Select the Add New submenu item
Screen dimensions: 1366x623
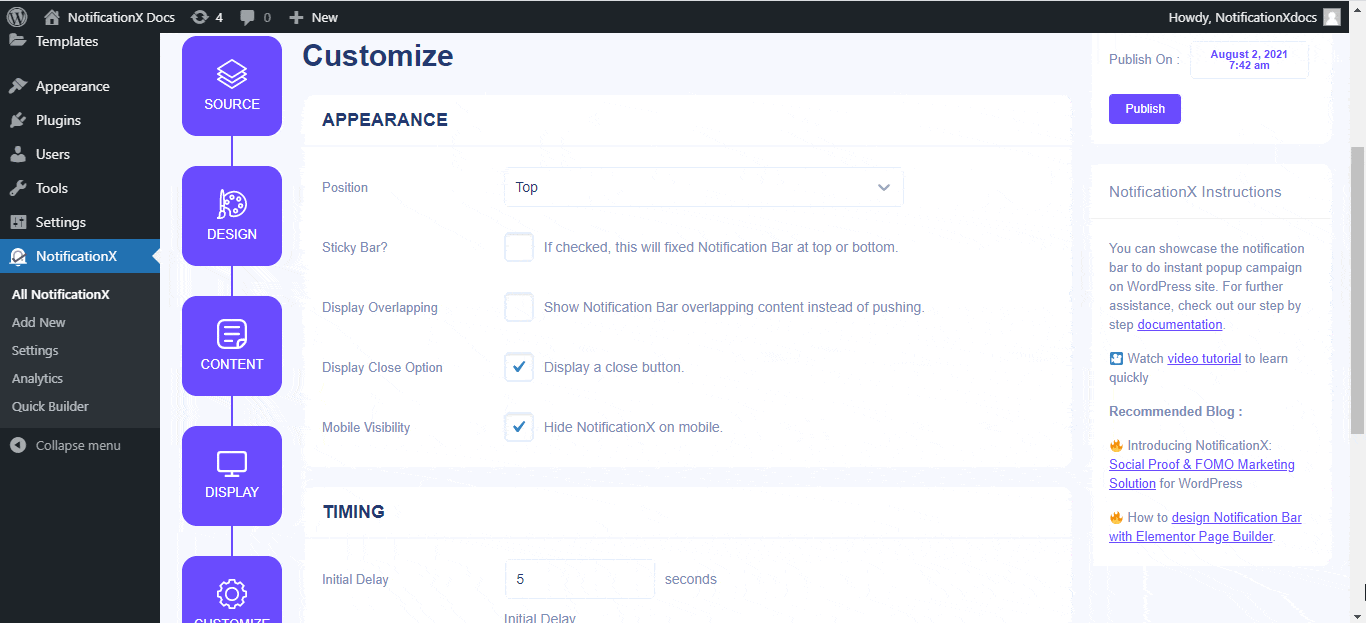tap(39, 322)
